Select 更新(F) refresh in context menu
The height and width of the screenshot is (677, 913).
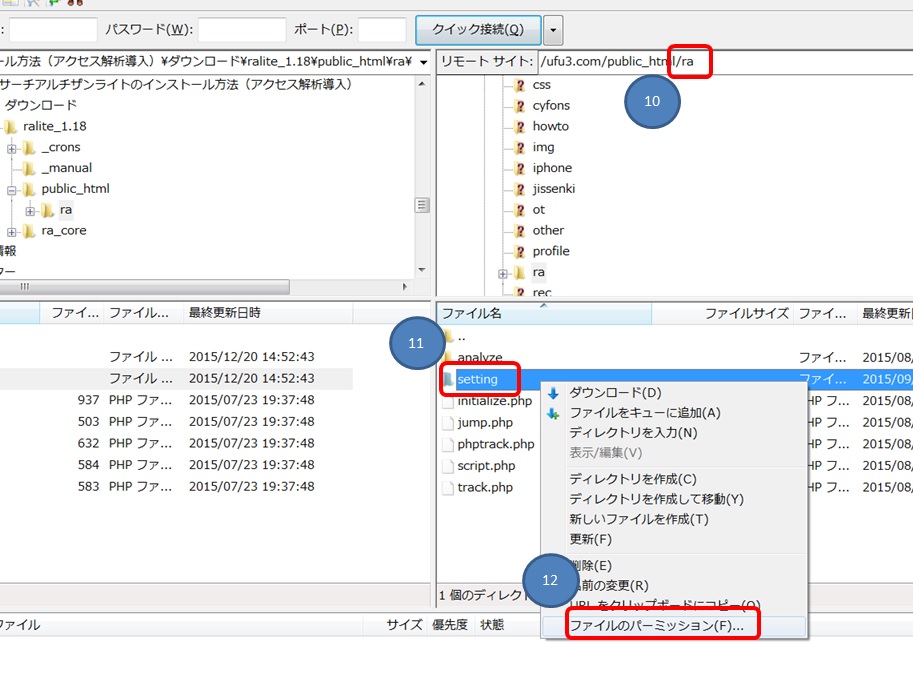pyautogui.click(x=590, y=539)
